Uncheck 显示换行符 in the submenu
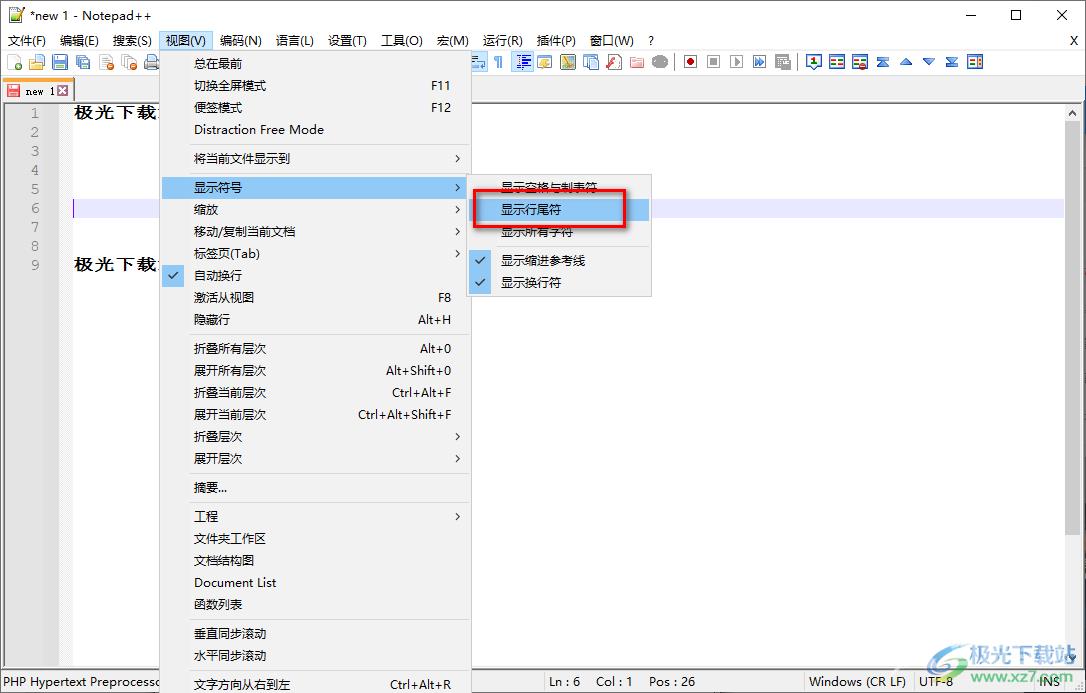 pos(531,282)
